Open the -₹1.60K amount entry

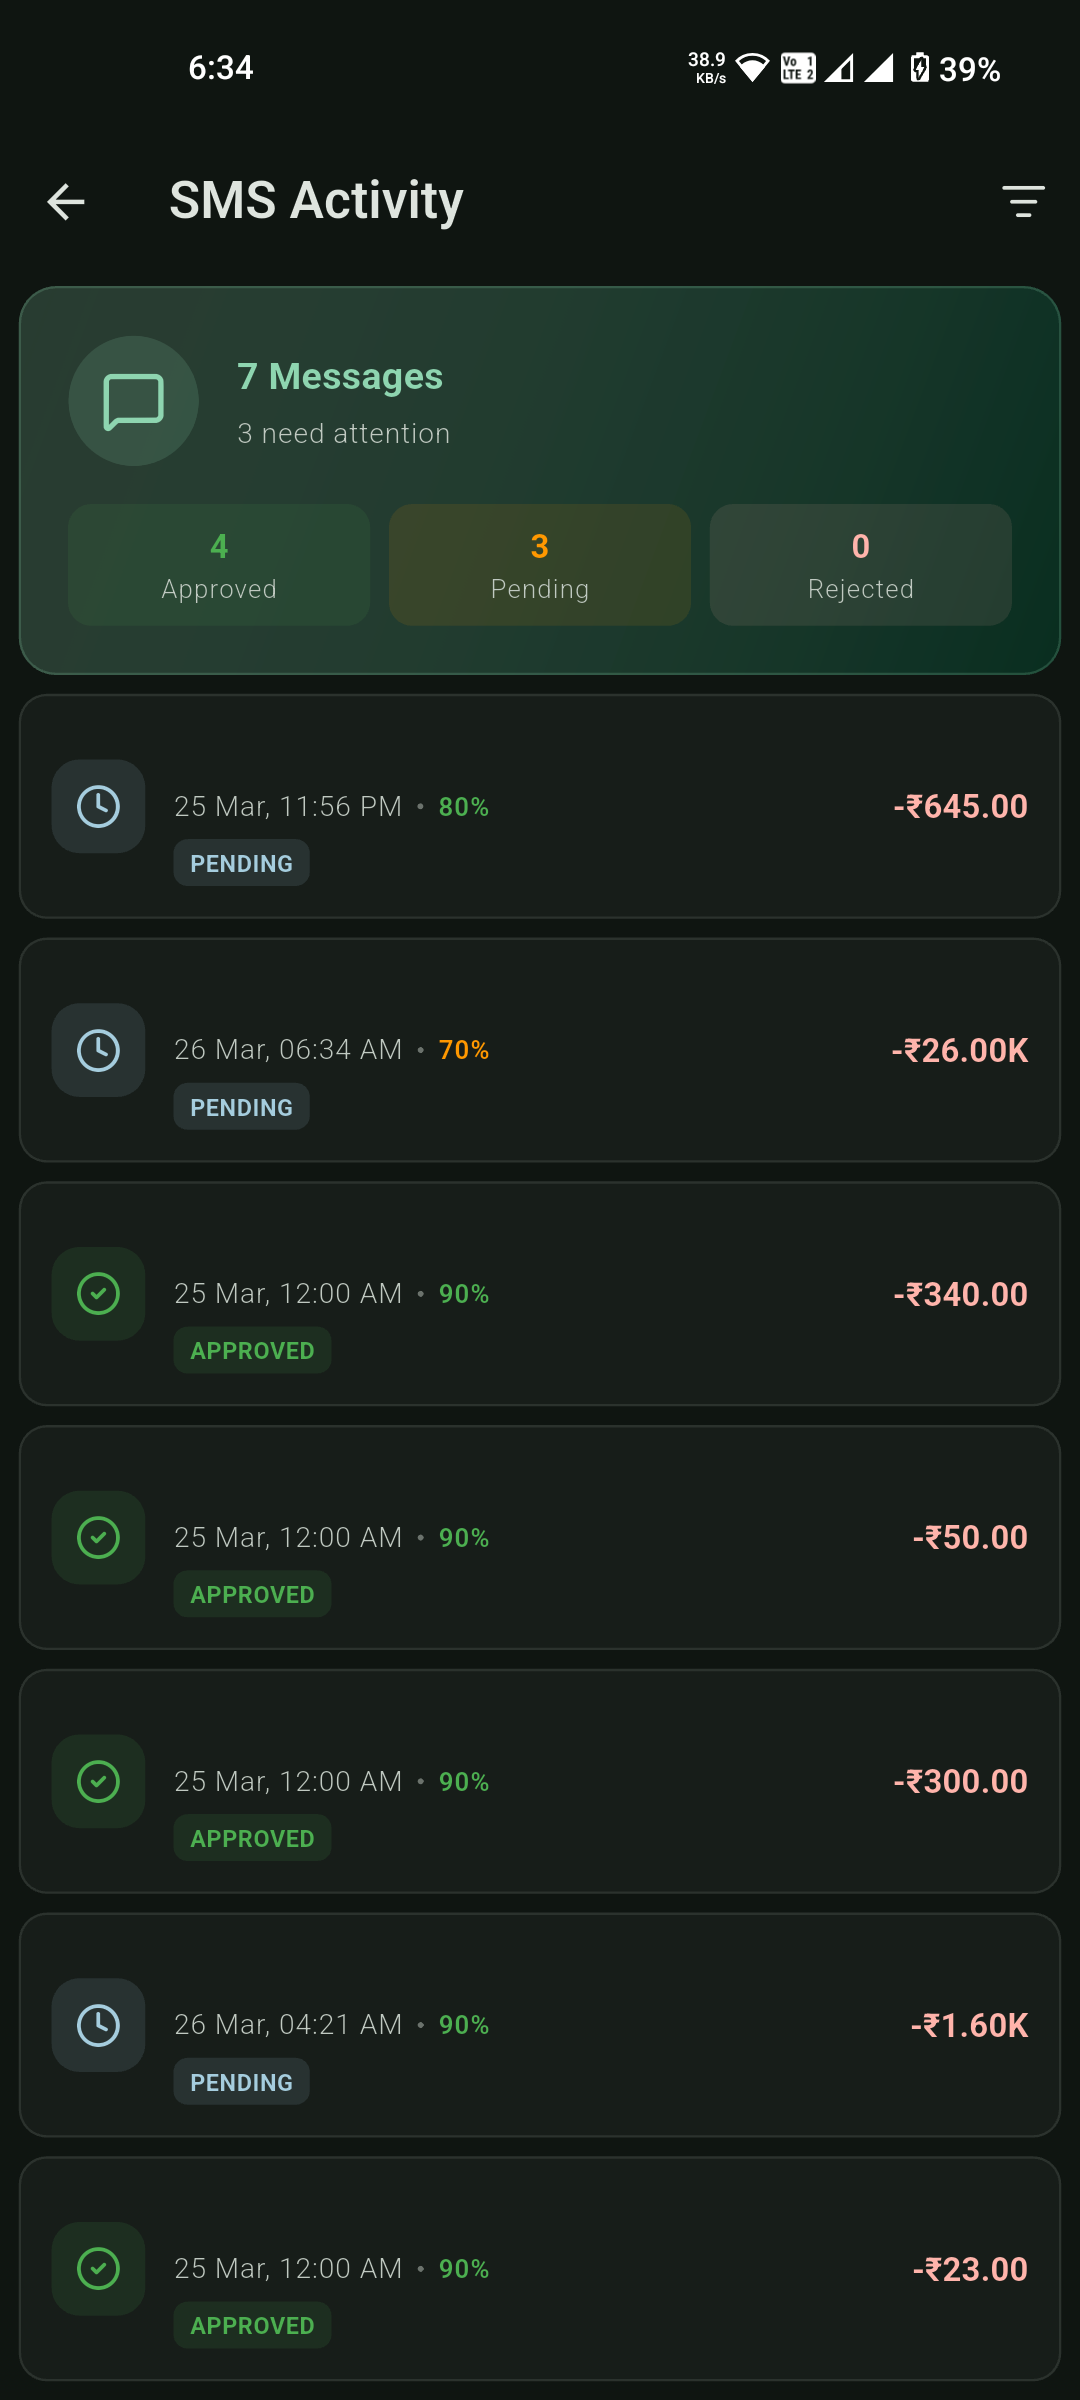969,2025
